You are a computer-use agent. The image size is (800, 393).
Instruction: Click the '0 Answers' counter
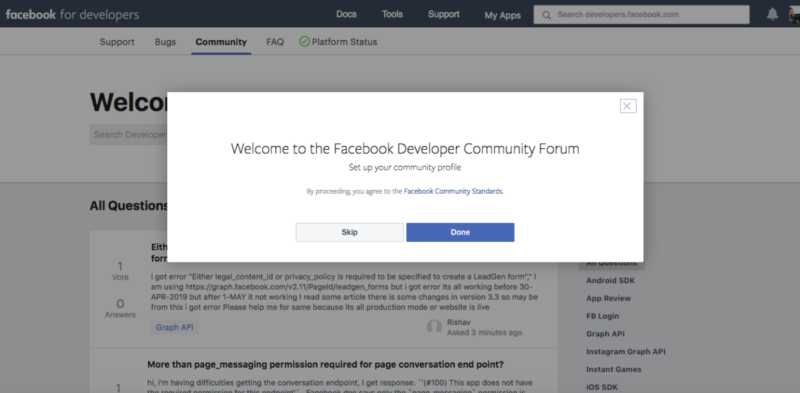coord(120,308)
